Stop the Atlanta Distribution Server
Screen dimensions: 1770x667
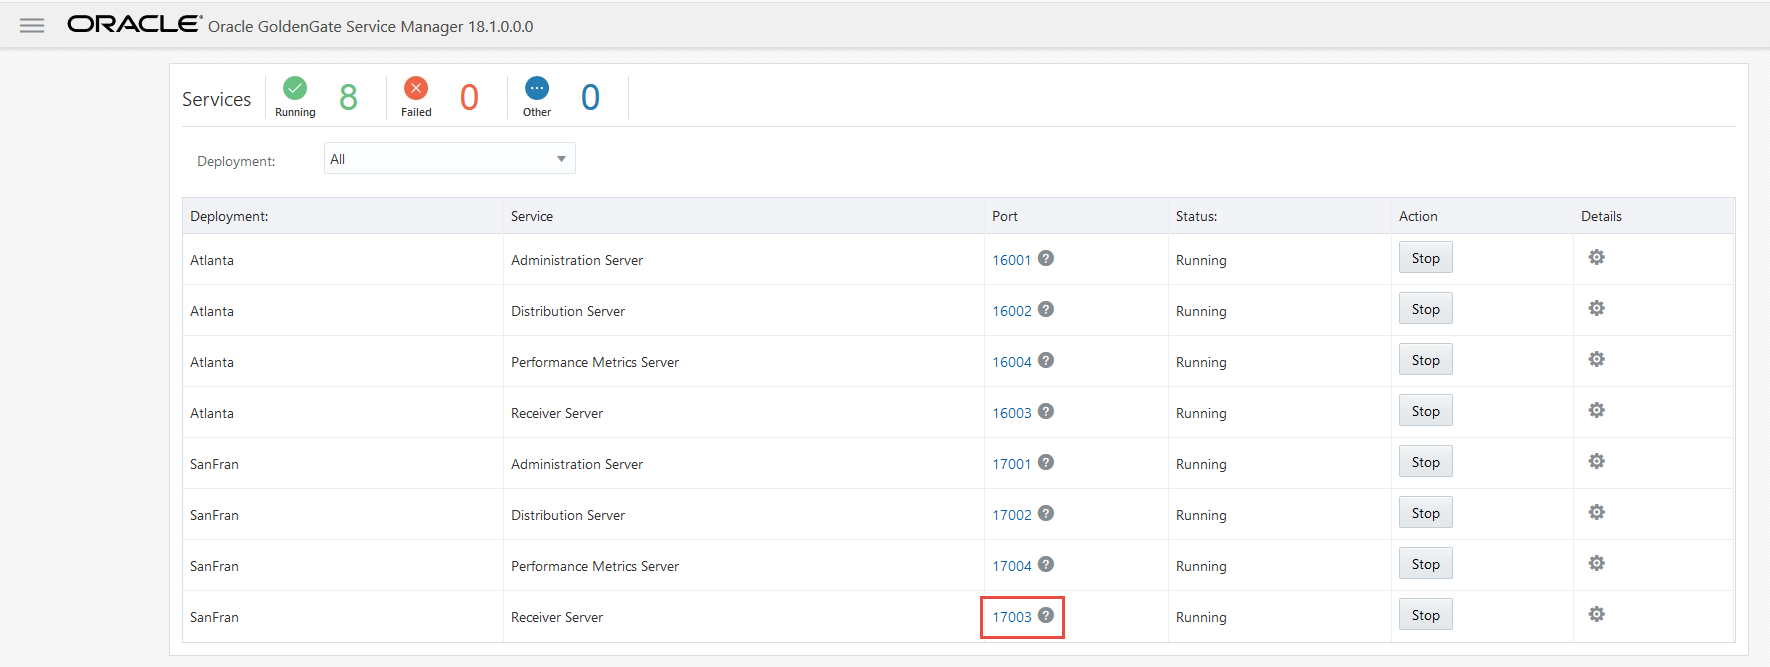tap(1426, 309)
